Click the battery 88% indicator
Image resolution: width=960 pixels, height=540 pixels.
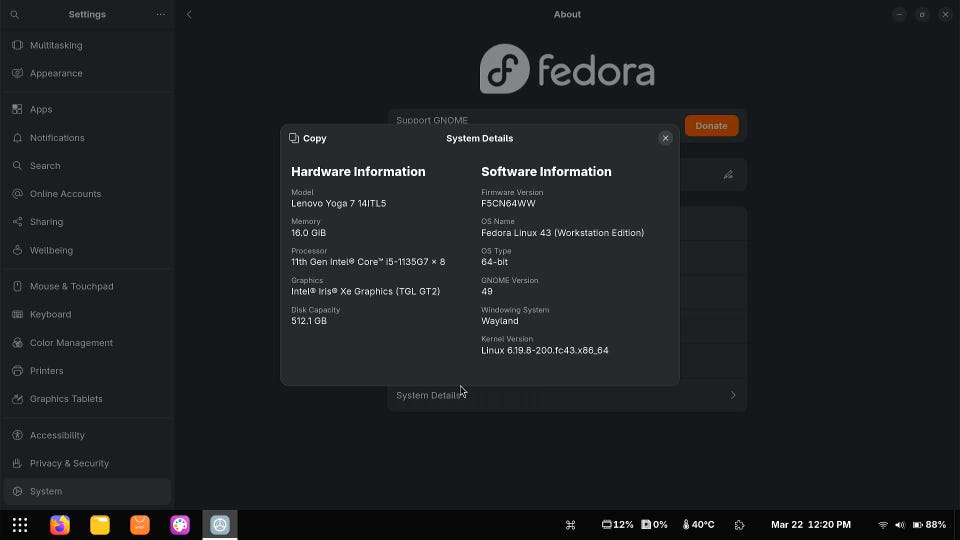(x=929, y=525)
